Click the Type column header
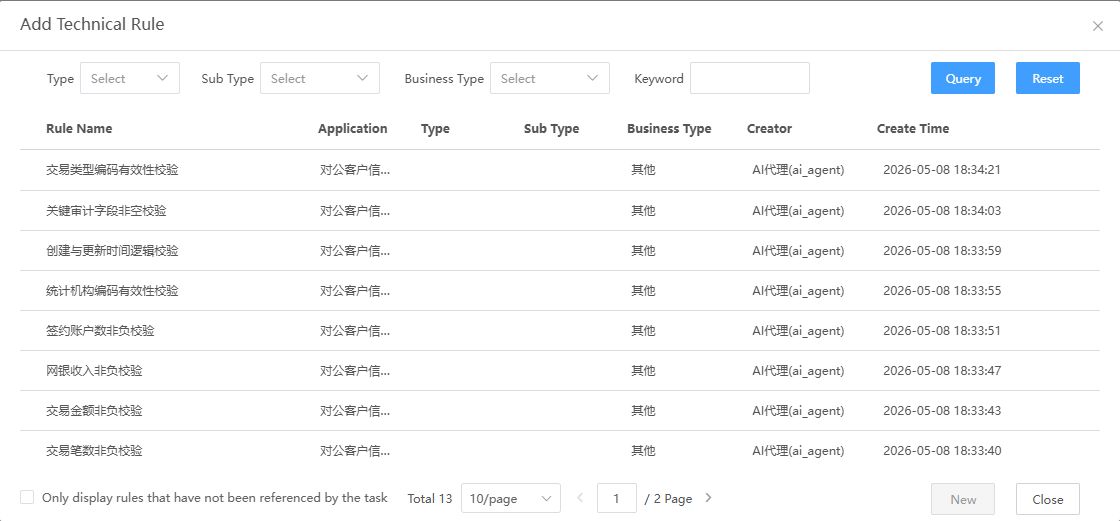This screenshot has width=1120, height=521. (435, 129)
